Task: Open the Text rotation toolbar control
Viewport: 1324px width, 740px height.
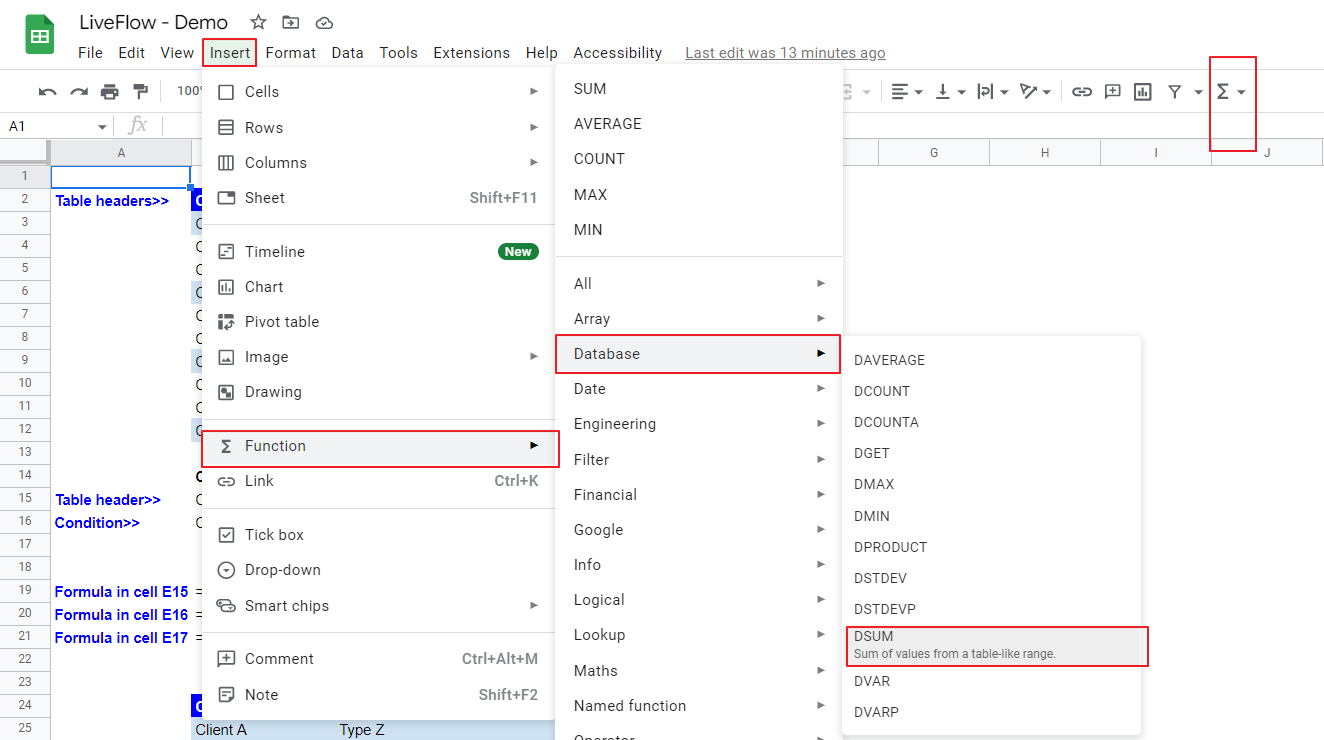Action: 1035,92
